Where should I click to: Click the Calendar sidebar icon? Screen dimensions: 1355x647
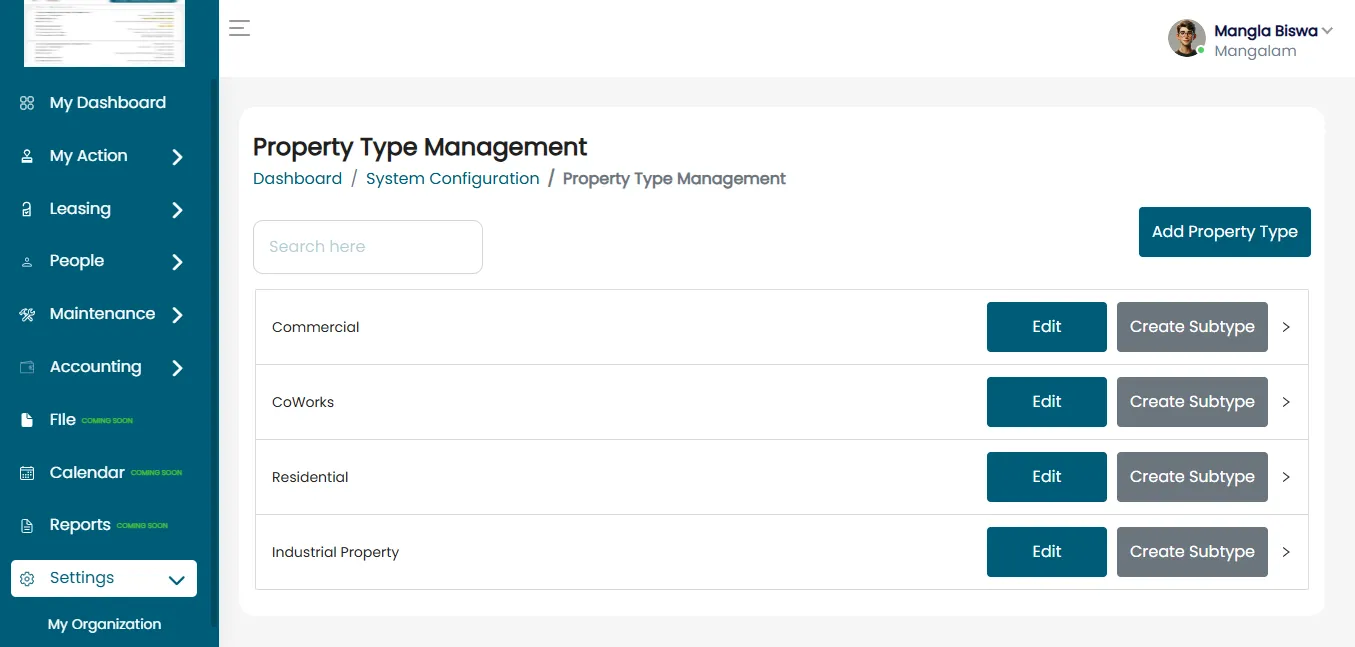coord(27,473)
